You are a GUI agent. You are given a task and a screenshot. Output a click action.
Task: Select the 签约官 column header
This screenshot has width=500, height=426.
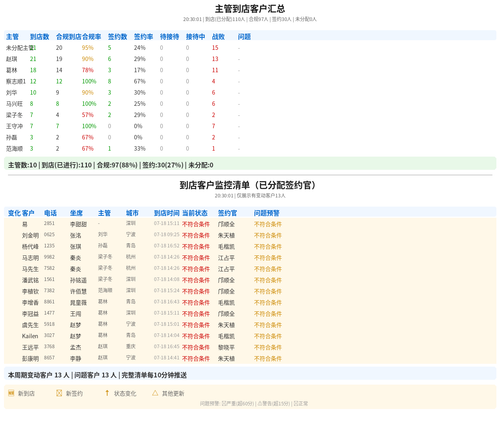coord(227,213)
